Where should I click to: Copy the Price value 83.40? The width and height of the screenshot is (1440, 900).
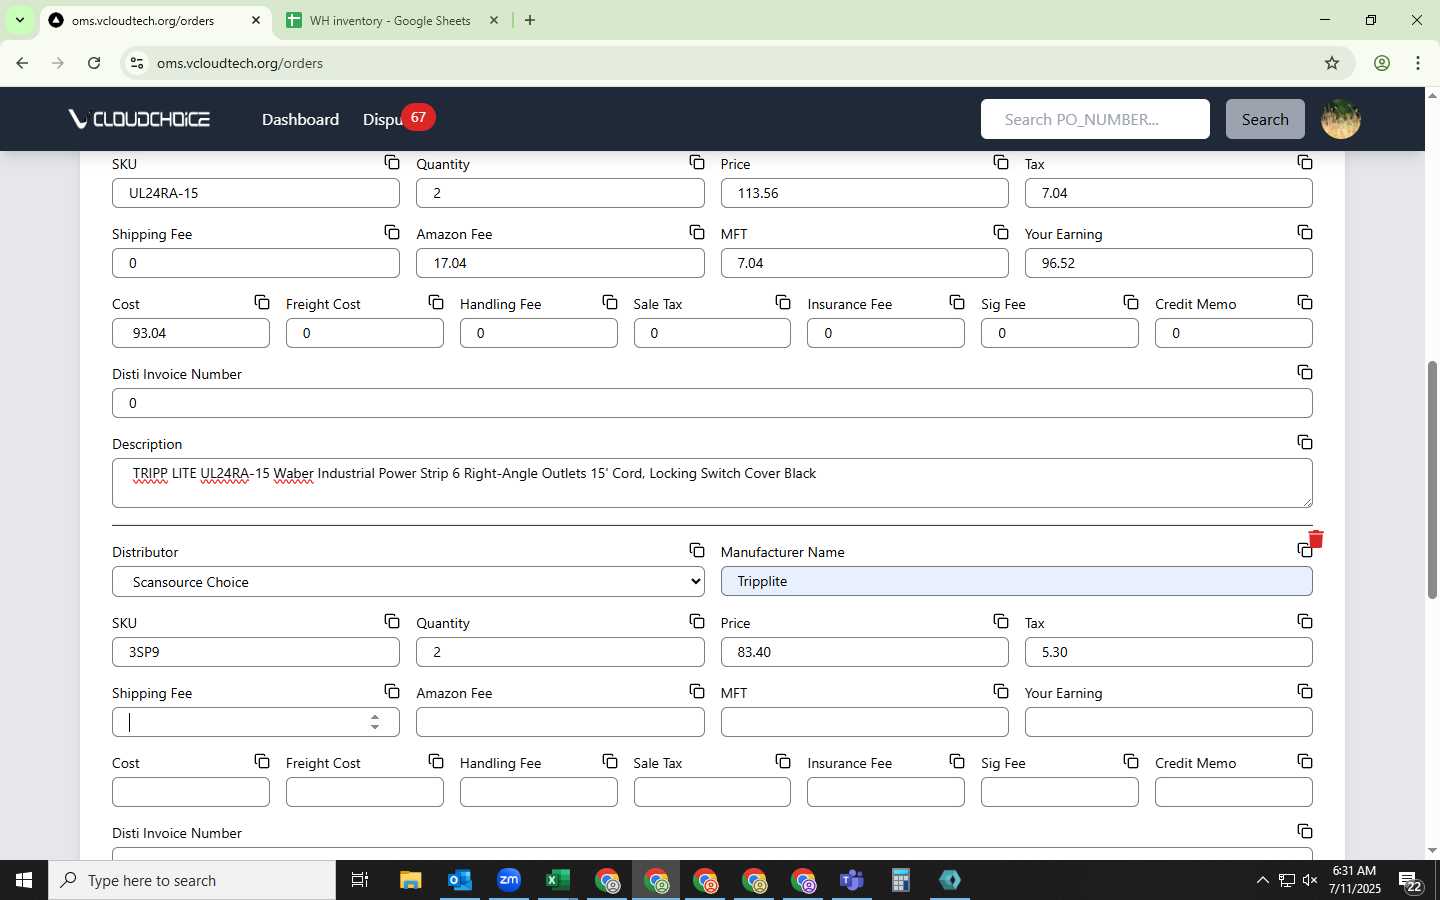(x=1001, y=621)
